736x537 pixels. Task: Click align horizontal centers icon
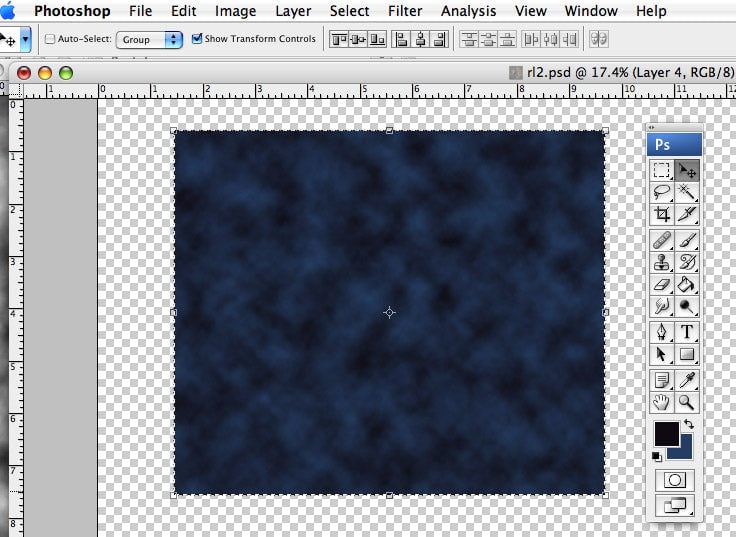pyautogui.click(x=421, y=40)
